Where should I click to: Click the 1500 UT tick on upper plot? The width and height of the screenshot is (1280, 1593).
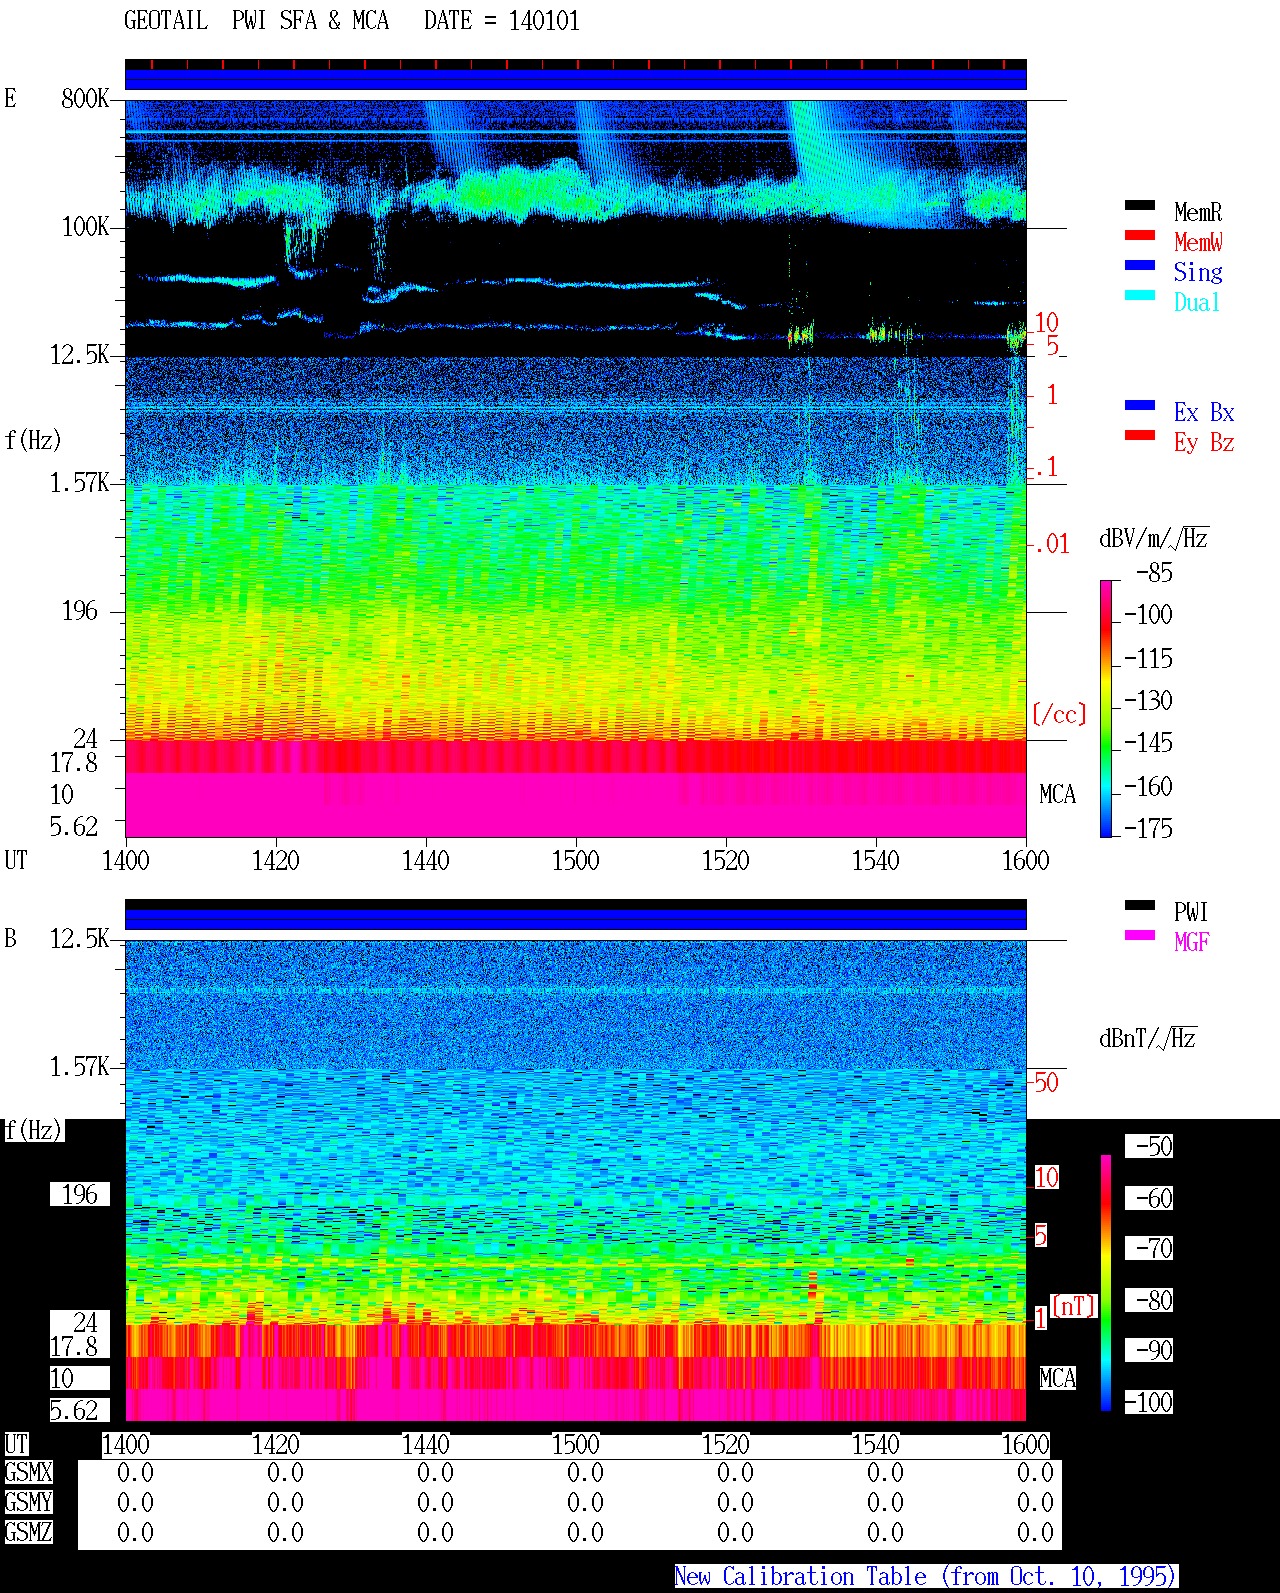pyautogui.click(x=575, y=860)
